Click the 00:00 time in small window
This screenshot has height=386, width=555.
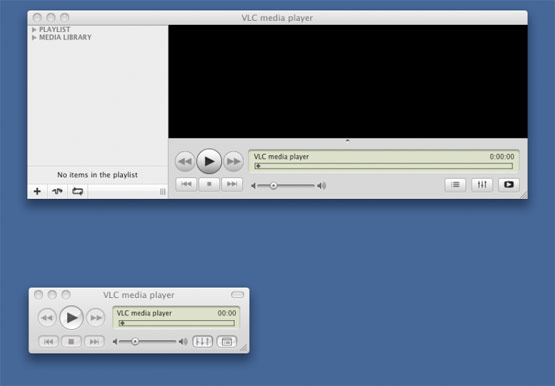tap(227, 313)
